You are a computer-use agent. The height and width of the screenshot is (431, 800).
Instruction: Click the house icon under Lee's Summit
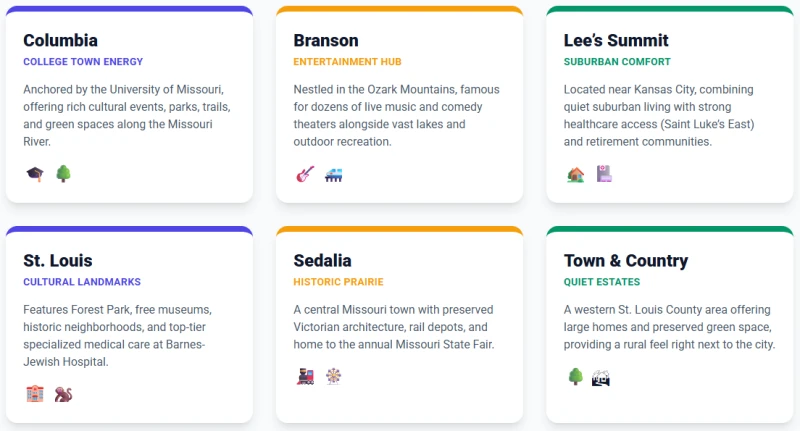[x=575, y=174]
